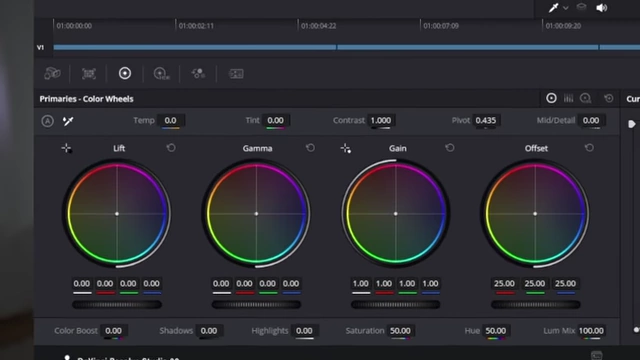Pick white point crosshair beside Gain
The height and width of the screenshot is (360, 640).
[346, 148]
